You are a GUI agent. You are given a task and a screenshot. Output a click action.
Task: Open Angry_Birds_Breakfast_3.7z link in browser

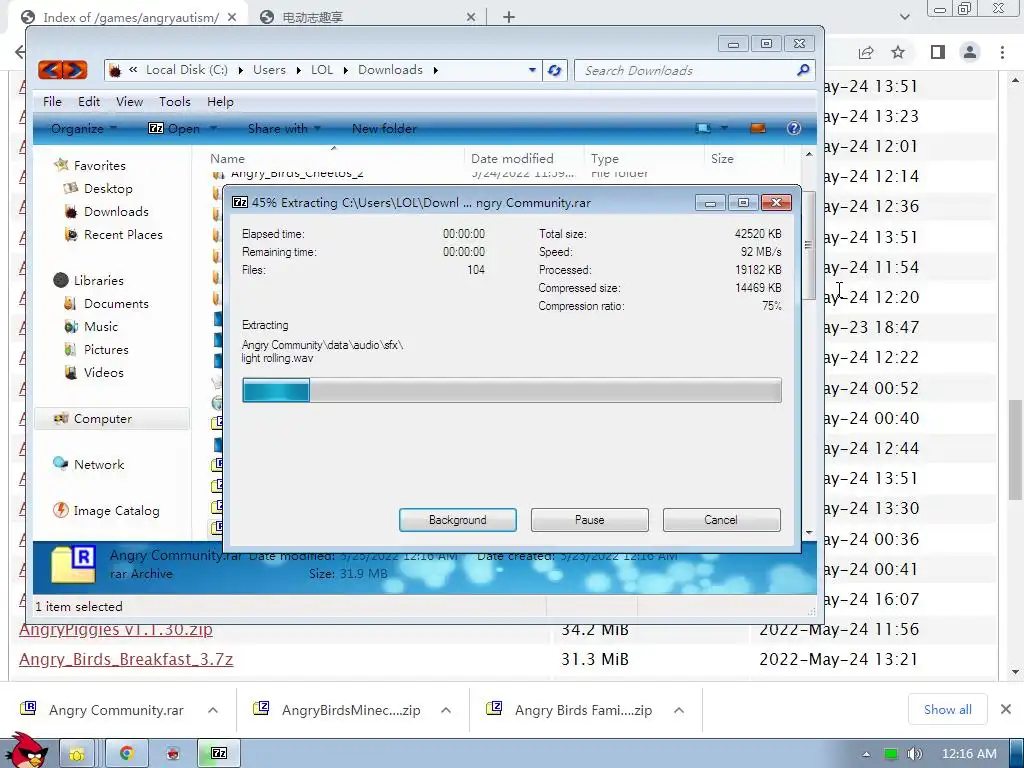[126, 660]
